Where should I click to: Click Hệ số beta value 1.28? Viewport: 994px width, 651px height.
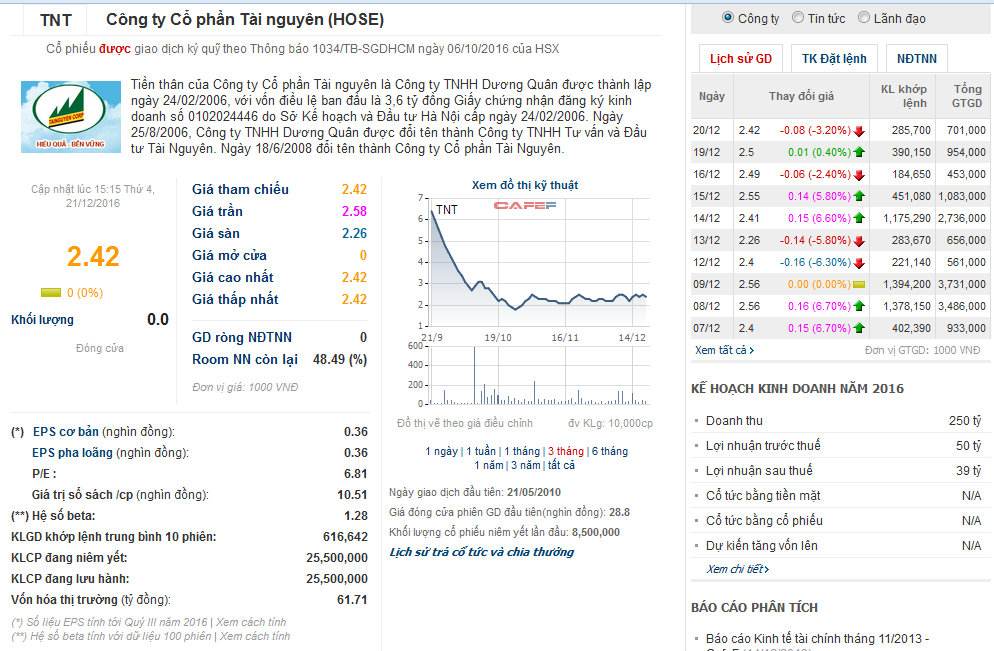tap(356, 516)
